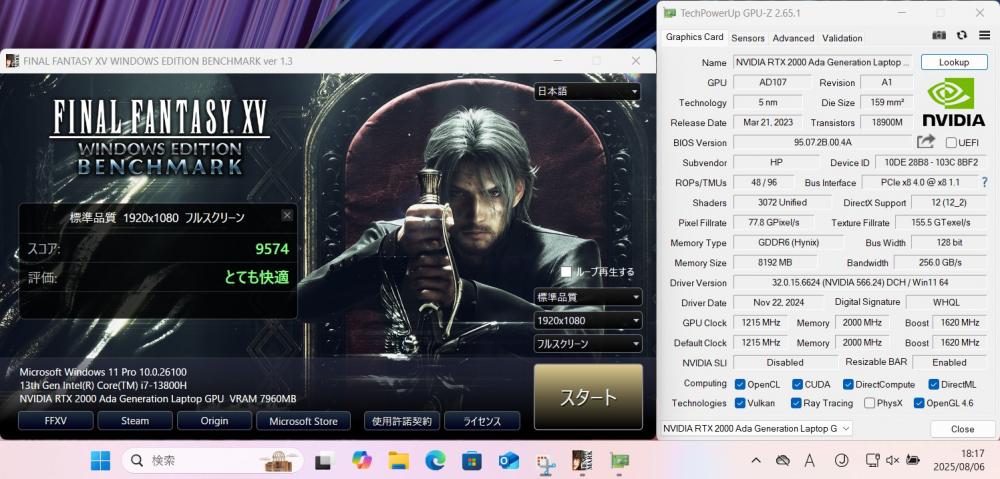This screenshot has height=479, width=1000.
Task: Toggle the DirectML checkbox
Action: [x=934, y=384]
